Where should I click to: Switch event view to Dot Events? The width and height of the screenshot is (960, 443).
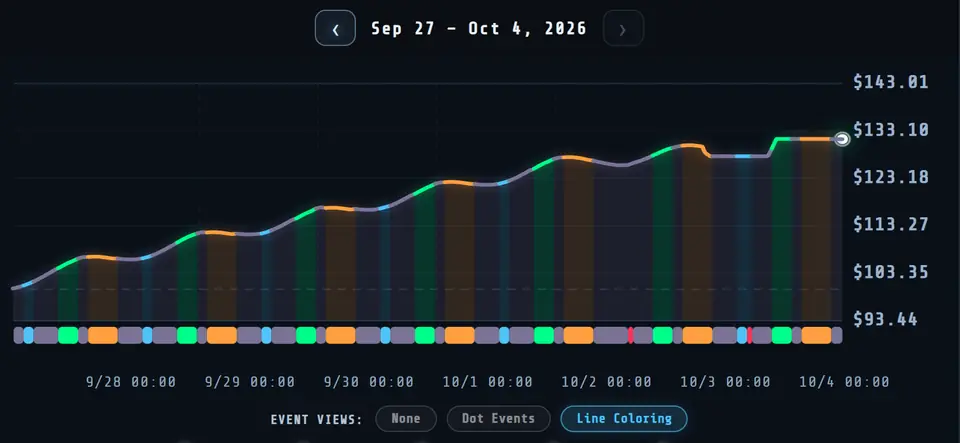498,419
